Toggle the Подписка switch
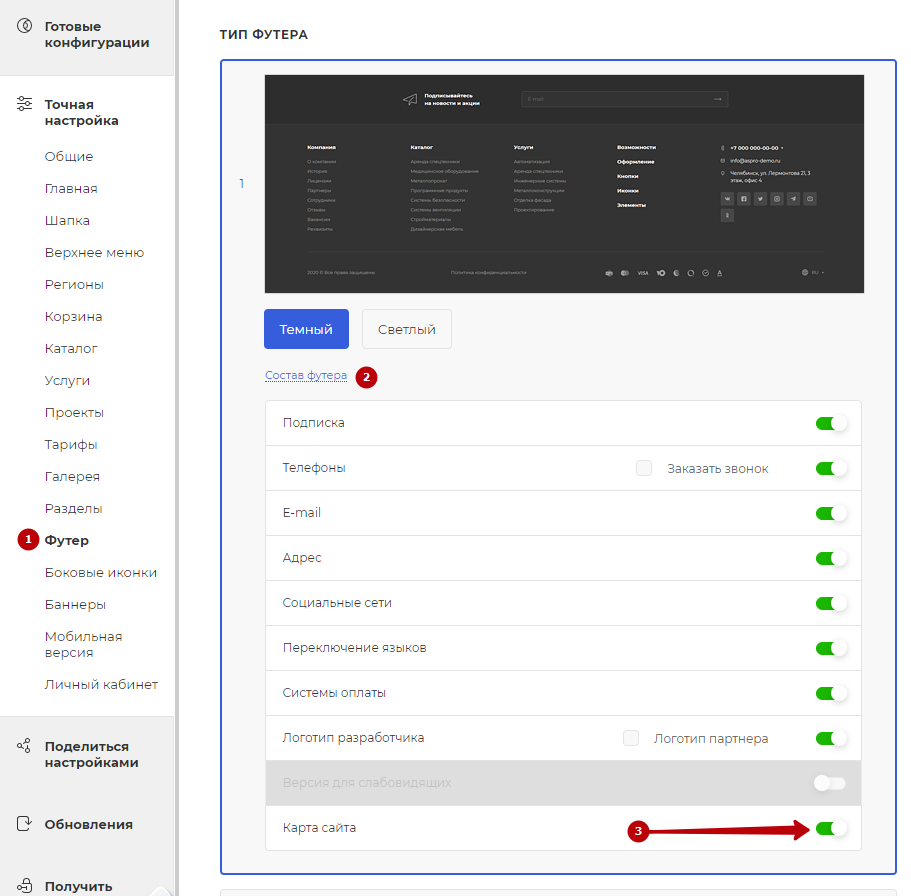The height and width of the screenshot is (896, 911). point(831,423)
